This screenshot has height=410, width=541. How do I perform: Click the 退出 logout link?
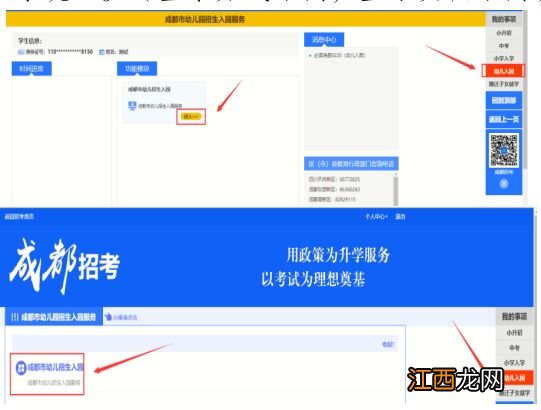400,217
